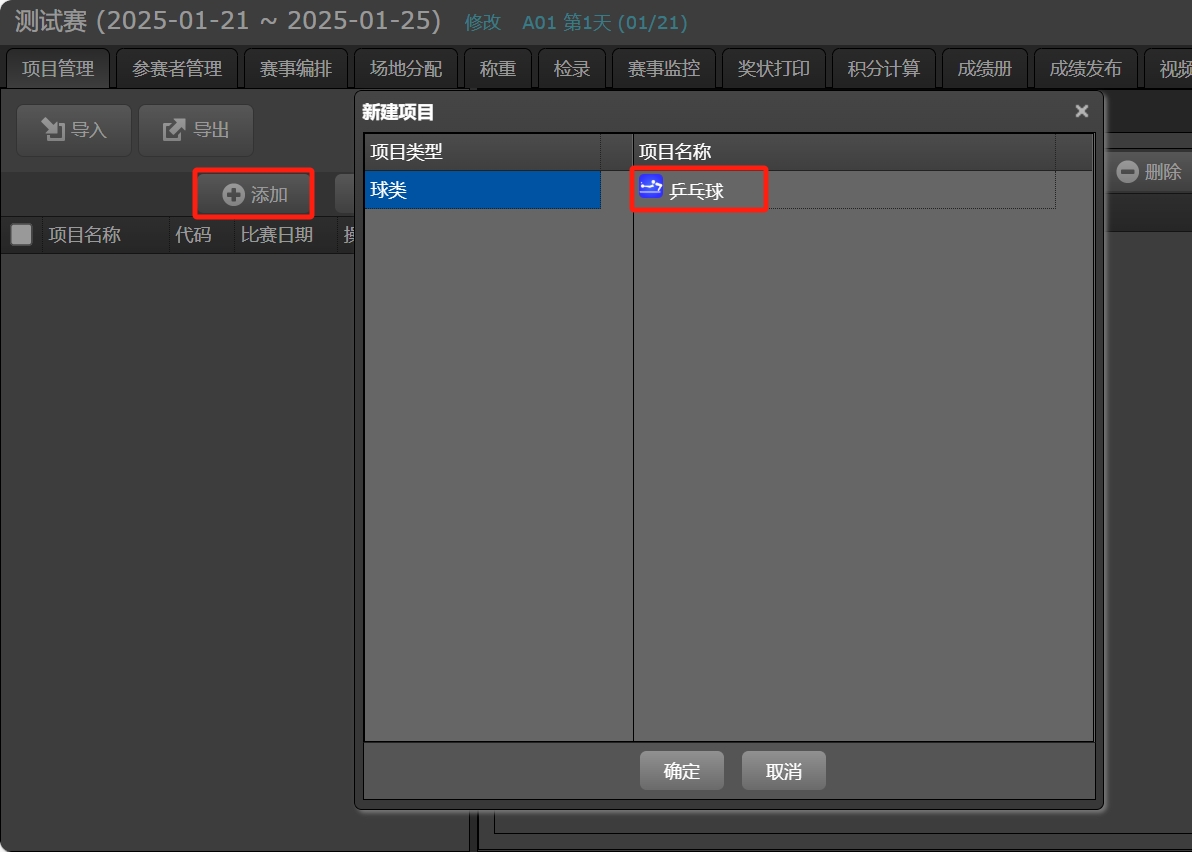Image resolution: width=1192 pixels, height=852 pixels.
Task: Cancel the dialog with the 取消 button
Action: tap(783, 770)
